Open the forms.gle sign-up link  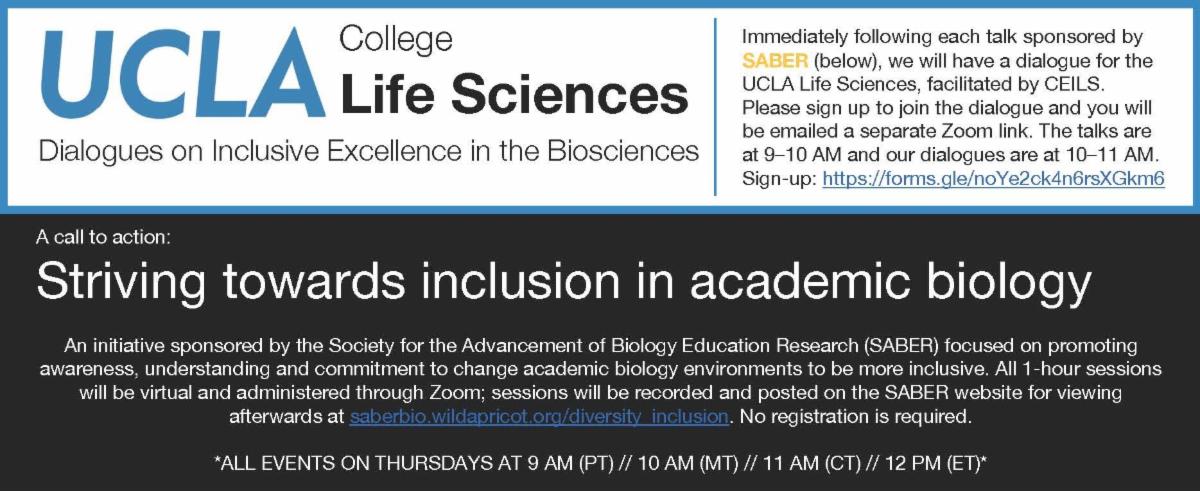coord(993,180)
